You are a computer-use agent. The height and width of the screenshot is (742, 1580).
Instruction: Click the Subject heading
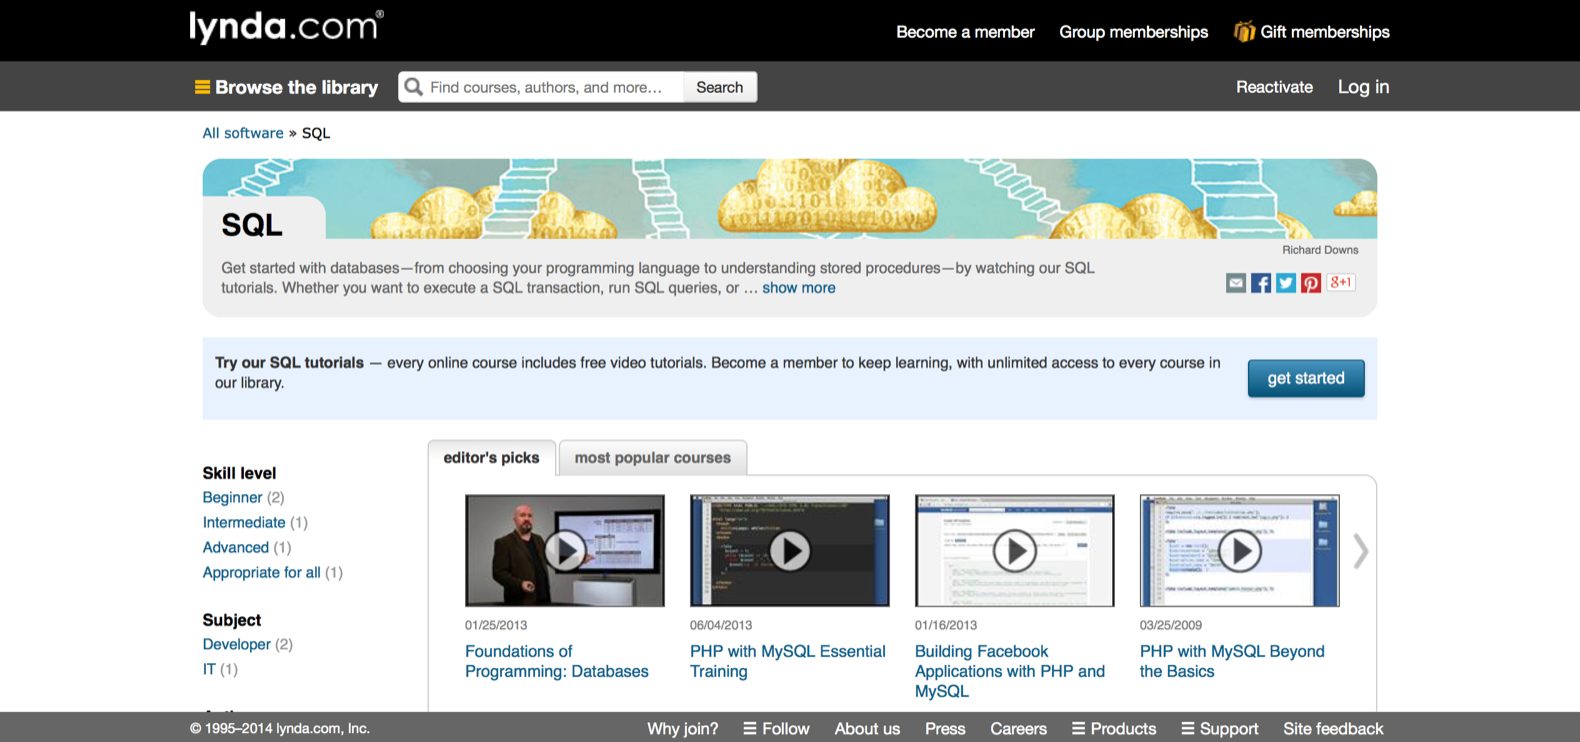click(x=232, y=620)
